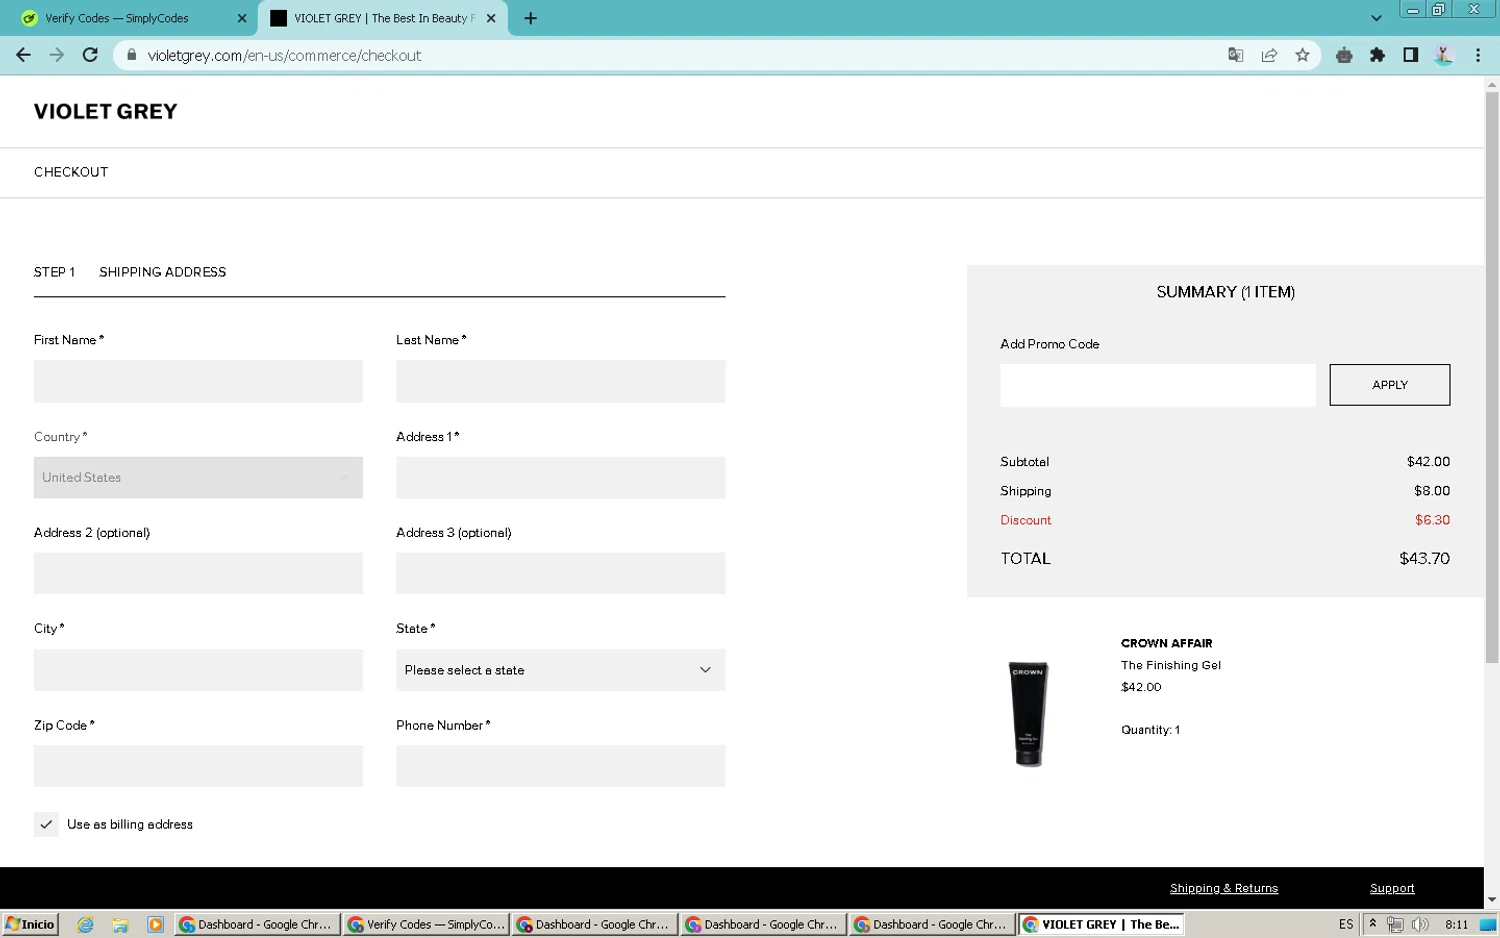This screenshot has height=938, width=1500.
Task: Click the system clock showing 8:11
Action: pyautogui.click(x=1457, y=925)
